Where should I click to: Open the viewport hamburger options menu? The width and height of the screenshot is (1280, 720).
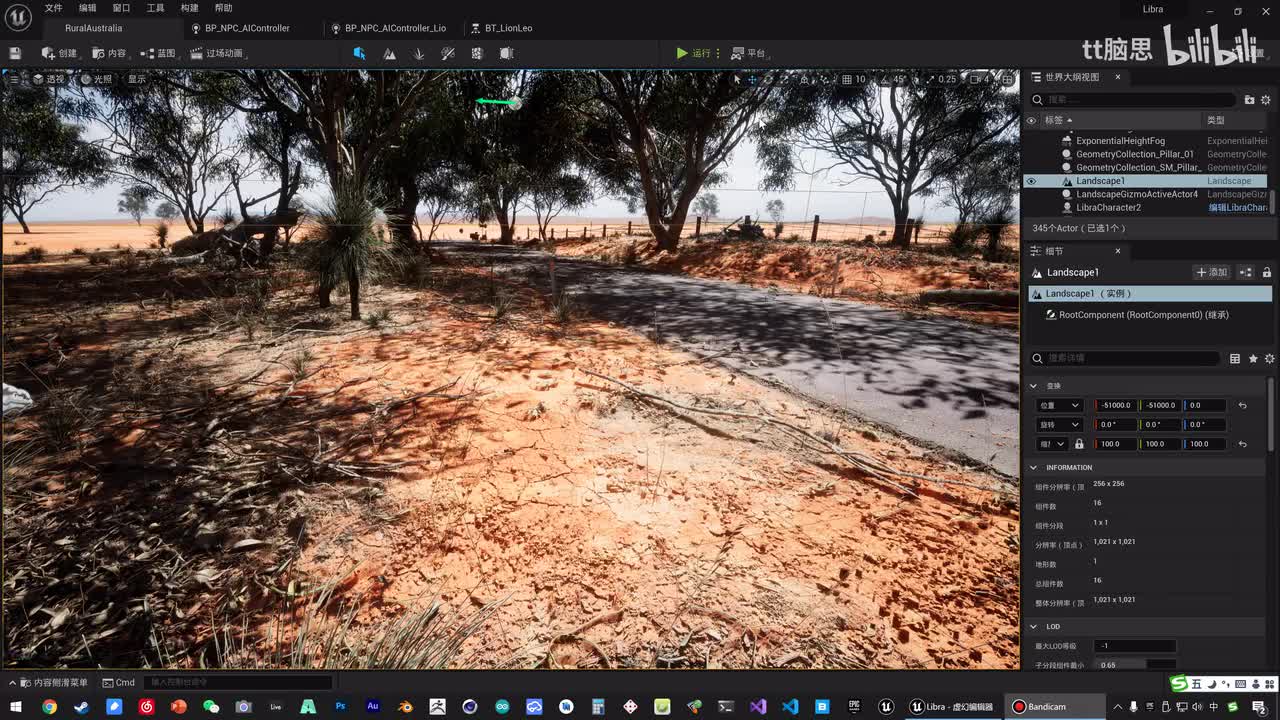13,79
